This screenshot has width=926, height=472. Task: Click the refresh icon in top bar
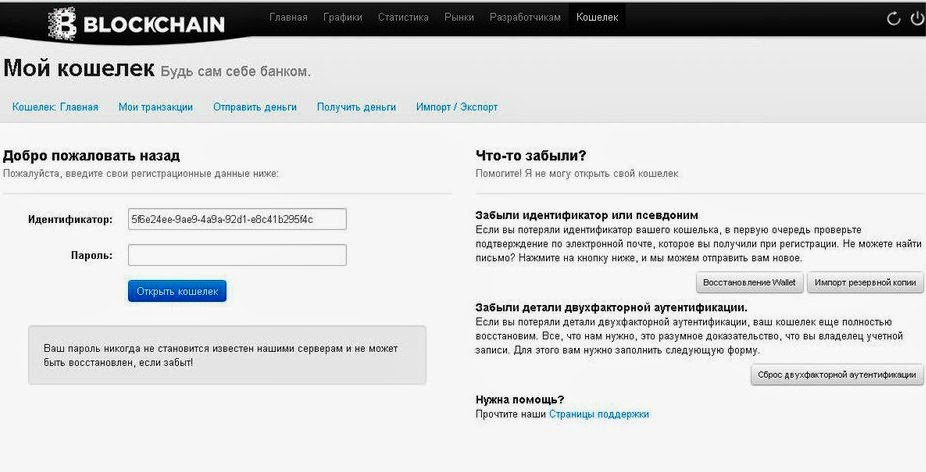click(894, 18)
